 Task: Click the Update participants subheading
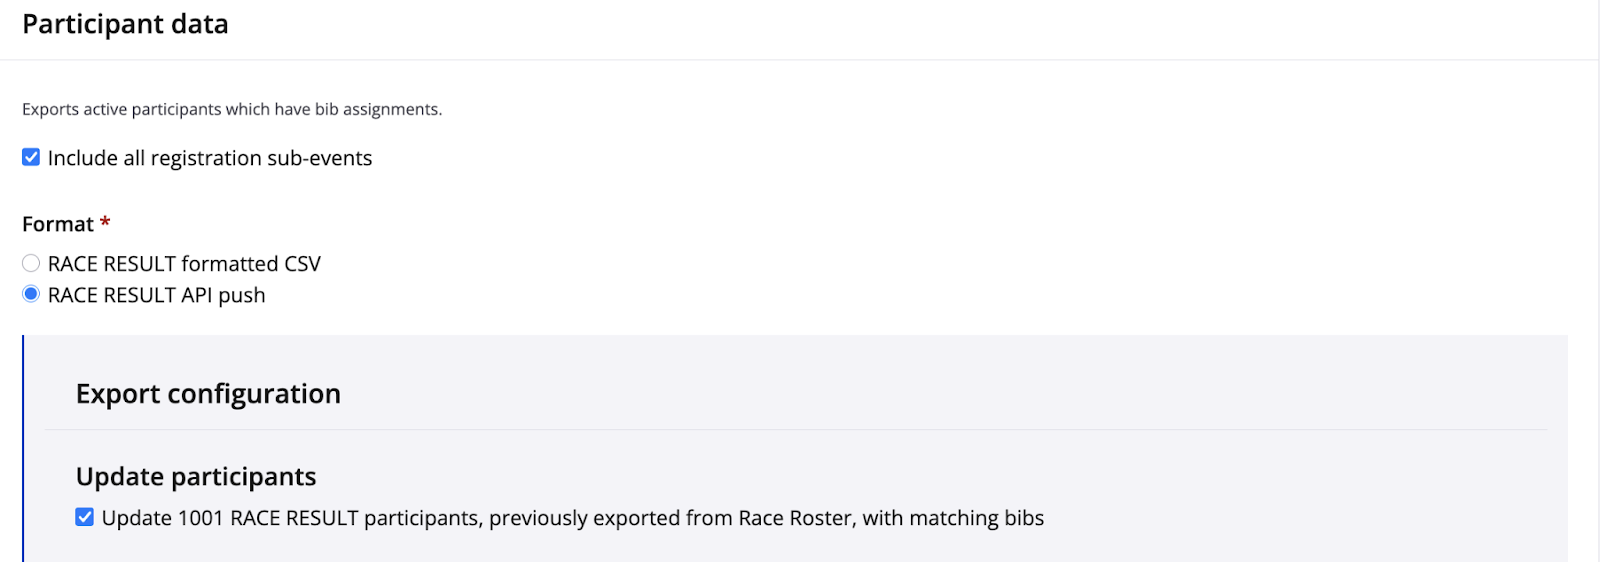[196, 477]
